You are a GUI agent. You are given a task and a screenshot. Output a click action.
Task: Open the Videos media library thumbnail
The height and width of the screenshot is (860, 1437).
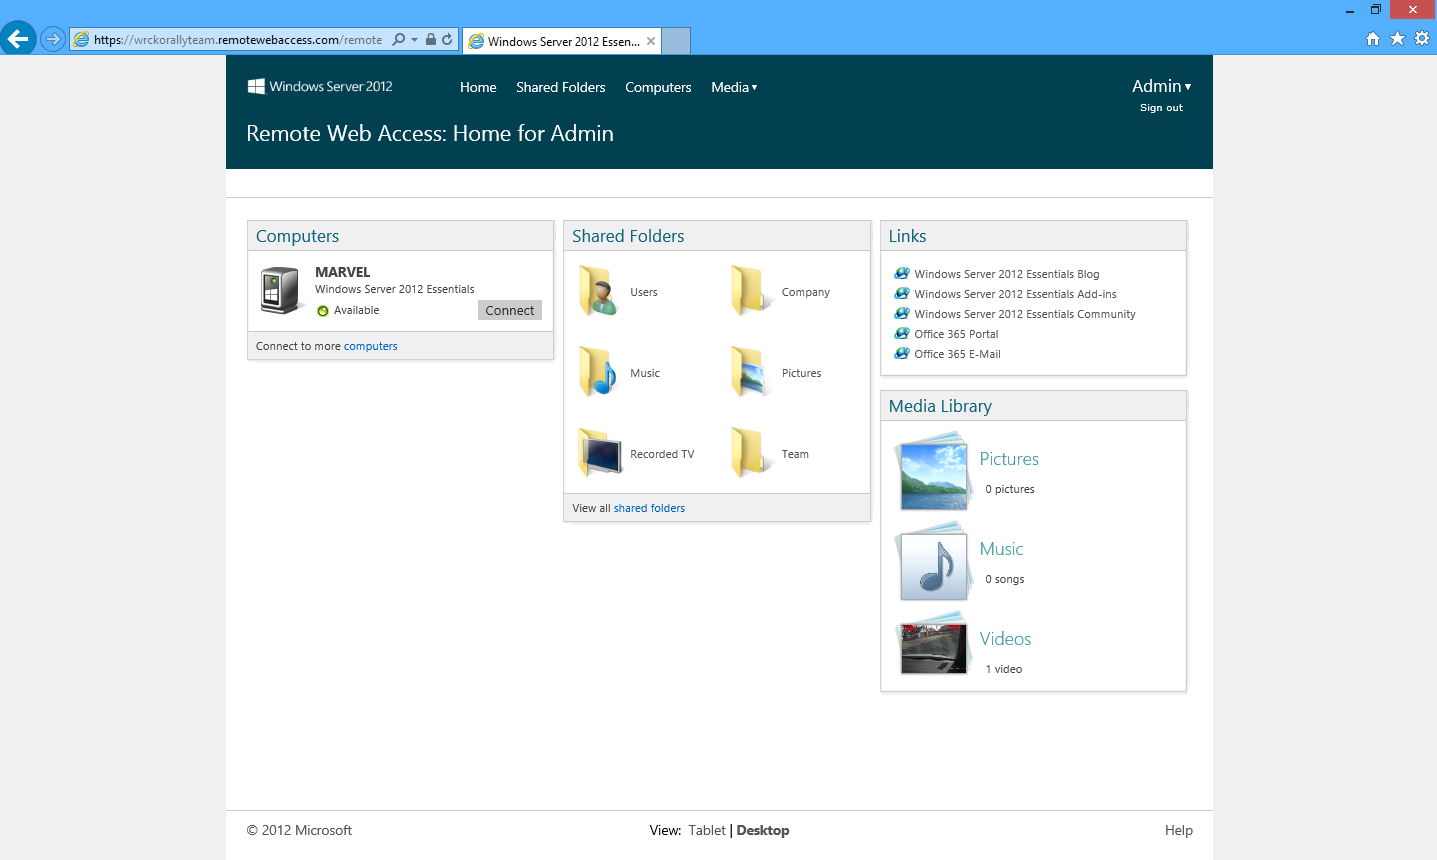click(x=933, y=645)
